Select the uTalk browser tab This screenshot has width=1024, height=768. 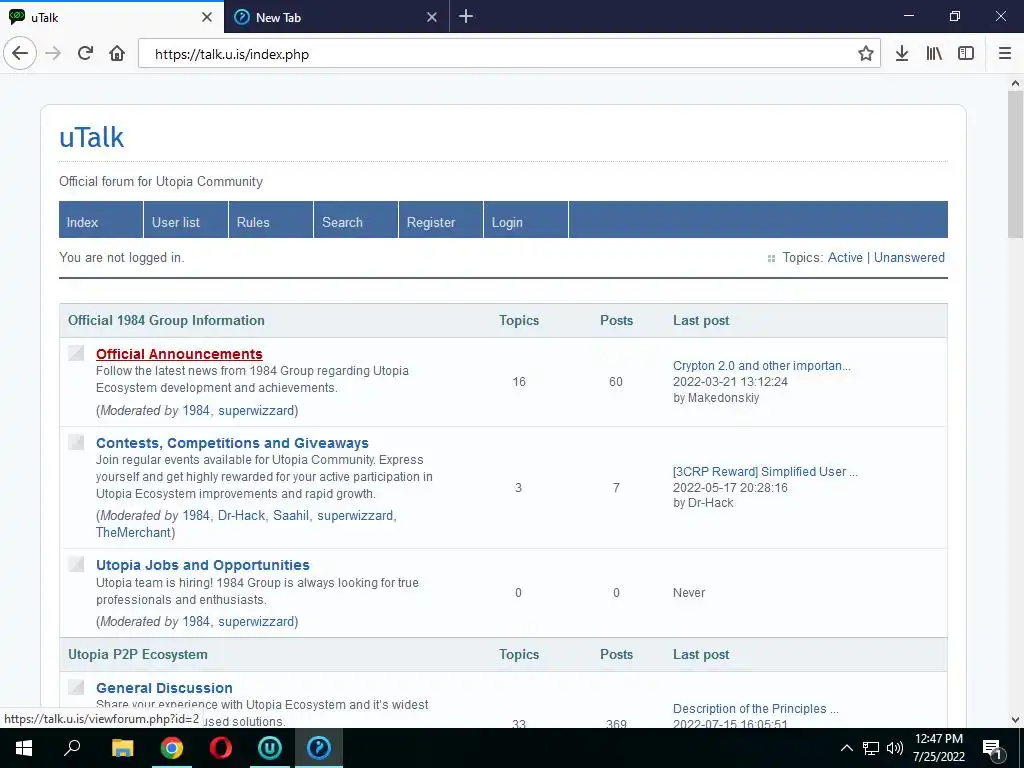point(112,17)
